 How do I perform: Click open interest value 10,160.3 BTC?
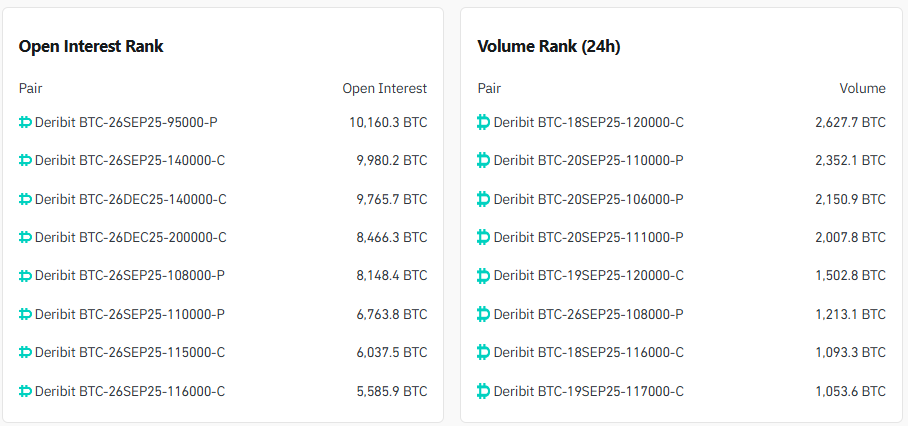pos(388,123)
